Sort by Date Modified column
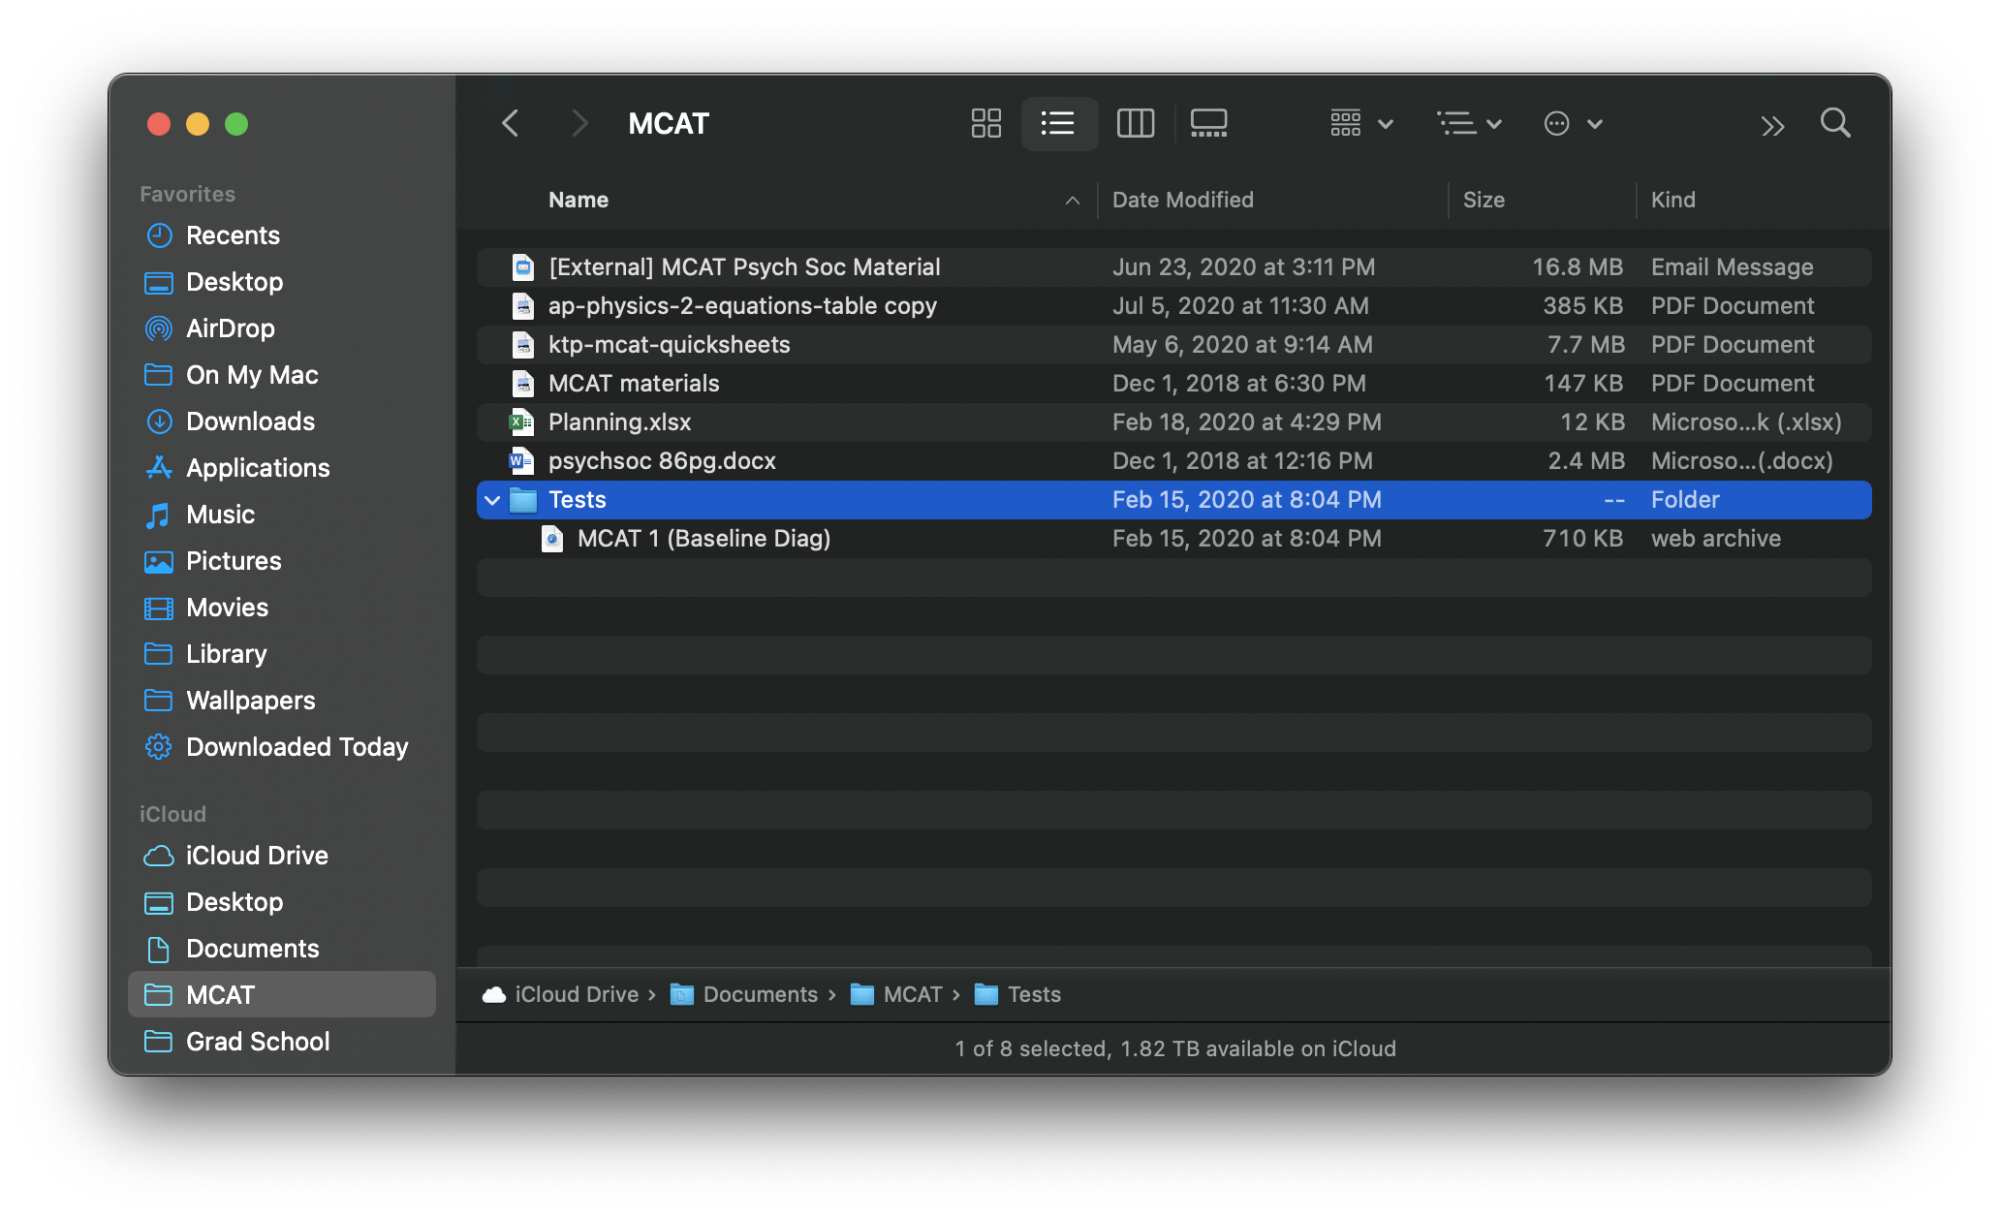The image size is (2000, 1219). 1182,200
